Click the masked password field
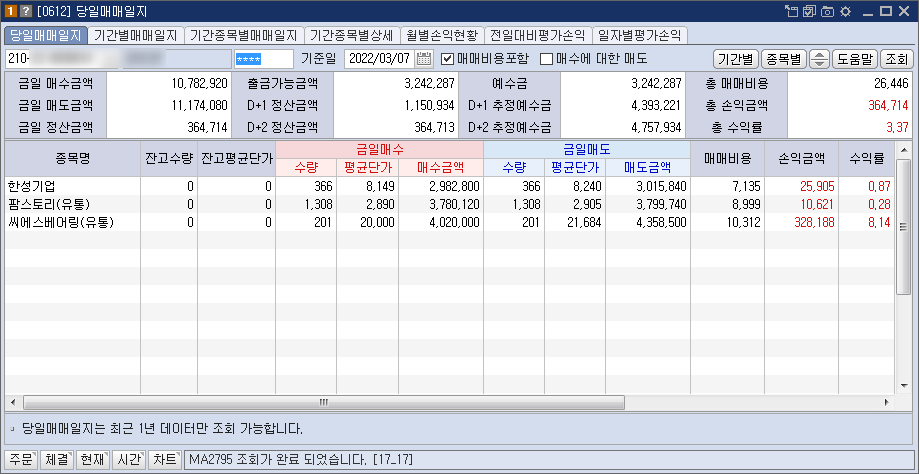This screenshot has height=474, width=919. coord(264,59)
